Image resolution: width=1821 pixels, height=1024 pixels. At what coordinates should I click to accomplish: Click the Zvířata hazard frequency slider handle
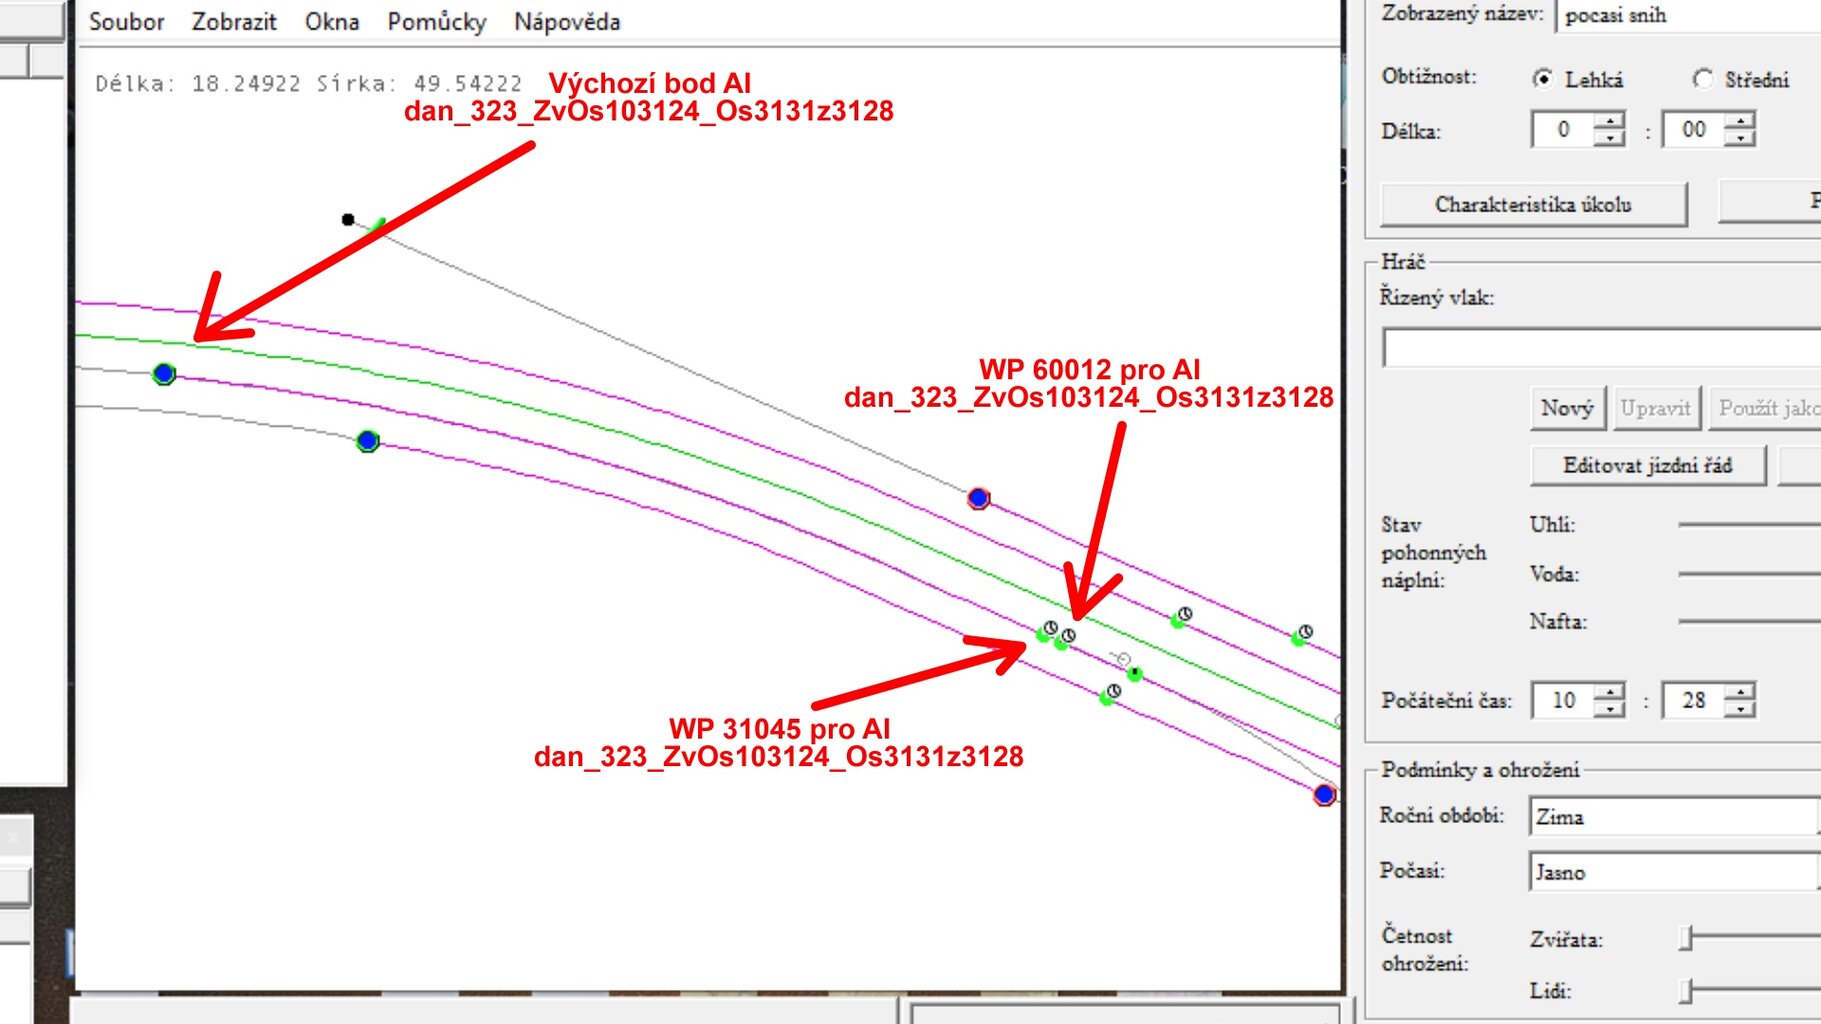tap(1686, 938)
